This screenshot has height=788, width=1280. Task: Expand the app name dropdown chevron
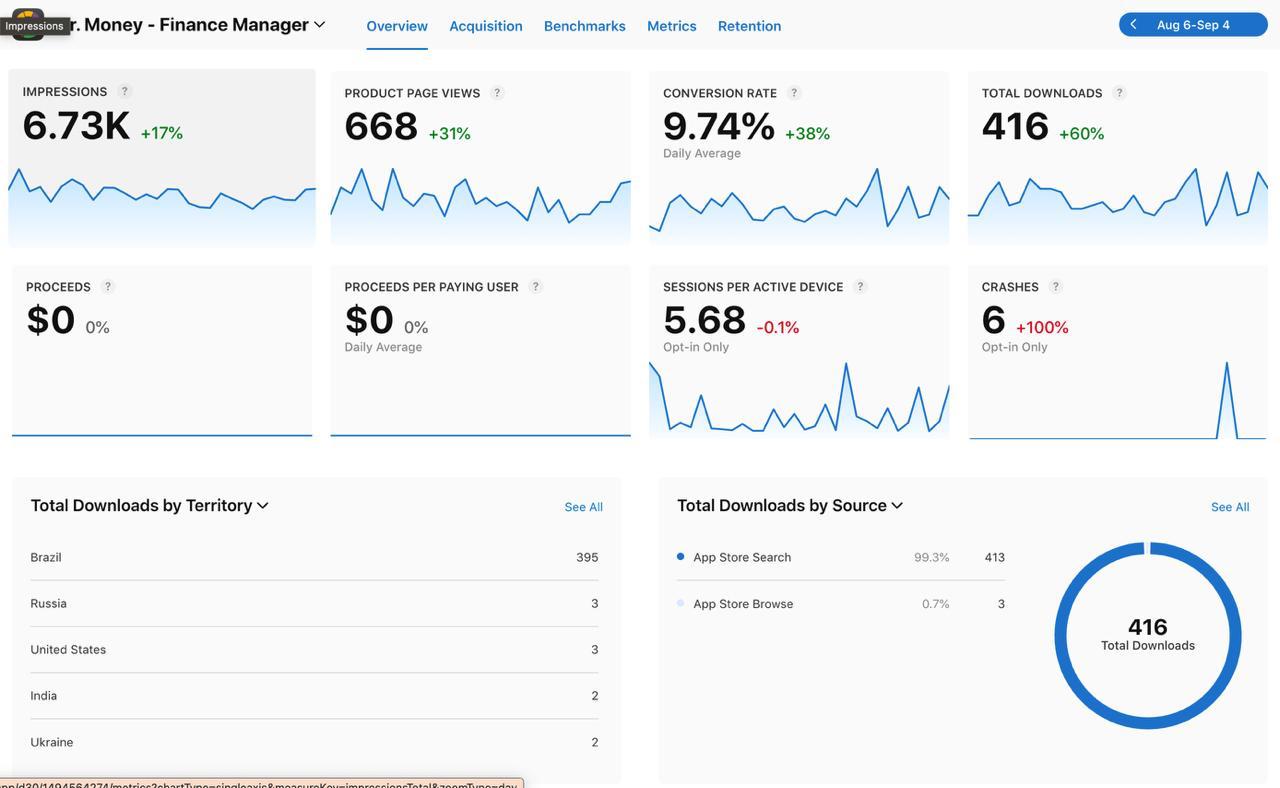[x=320, y=25]
